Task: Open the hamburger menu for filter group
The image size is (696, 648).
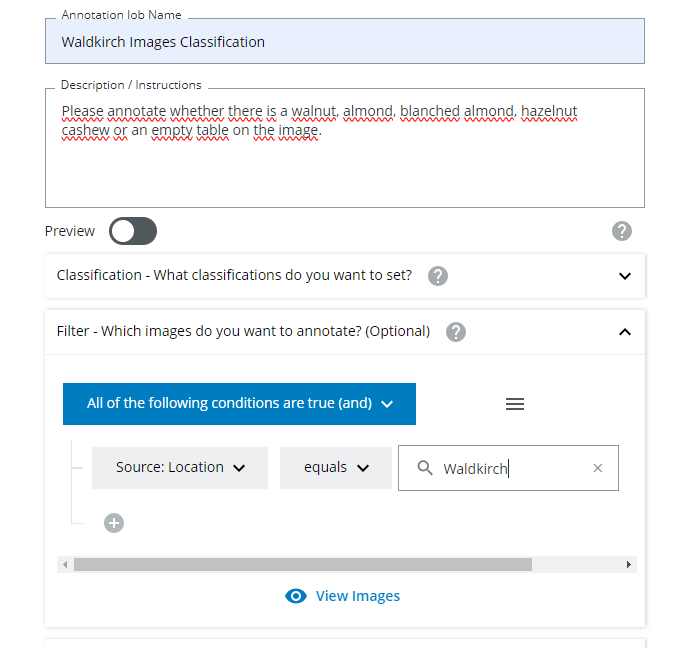Action: [515, 404]
